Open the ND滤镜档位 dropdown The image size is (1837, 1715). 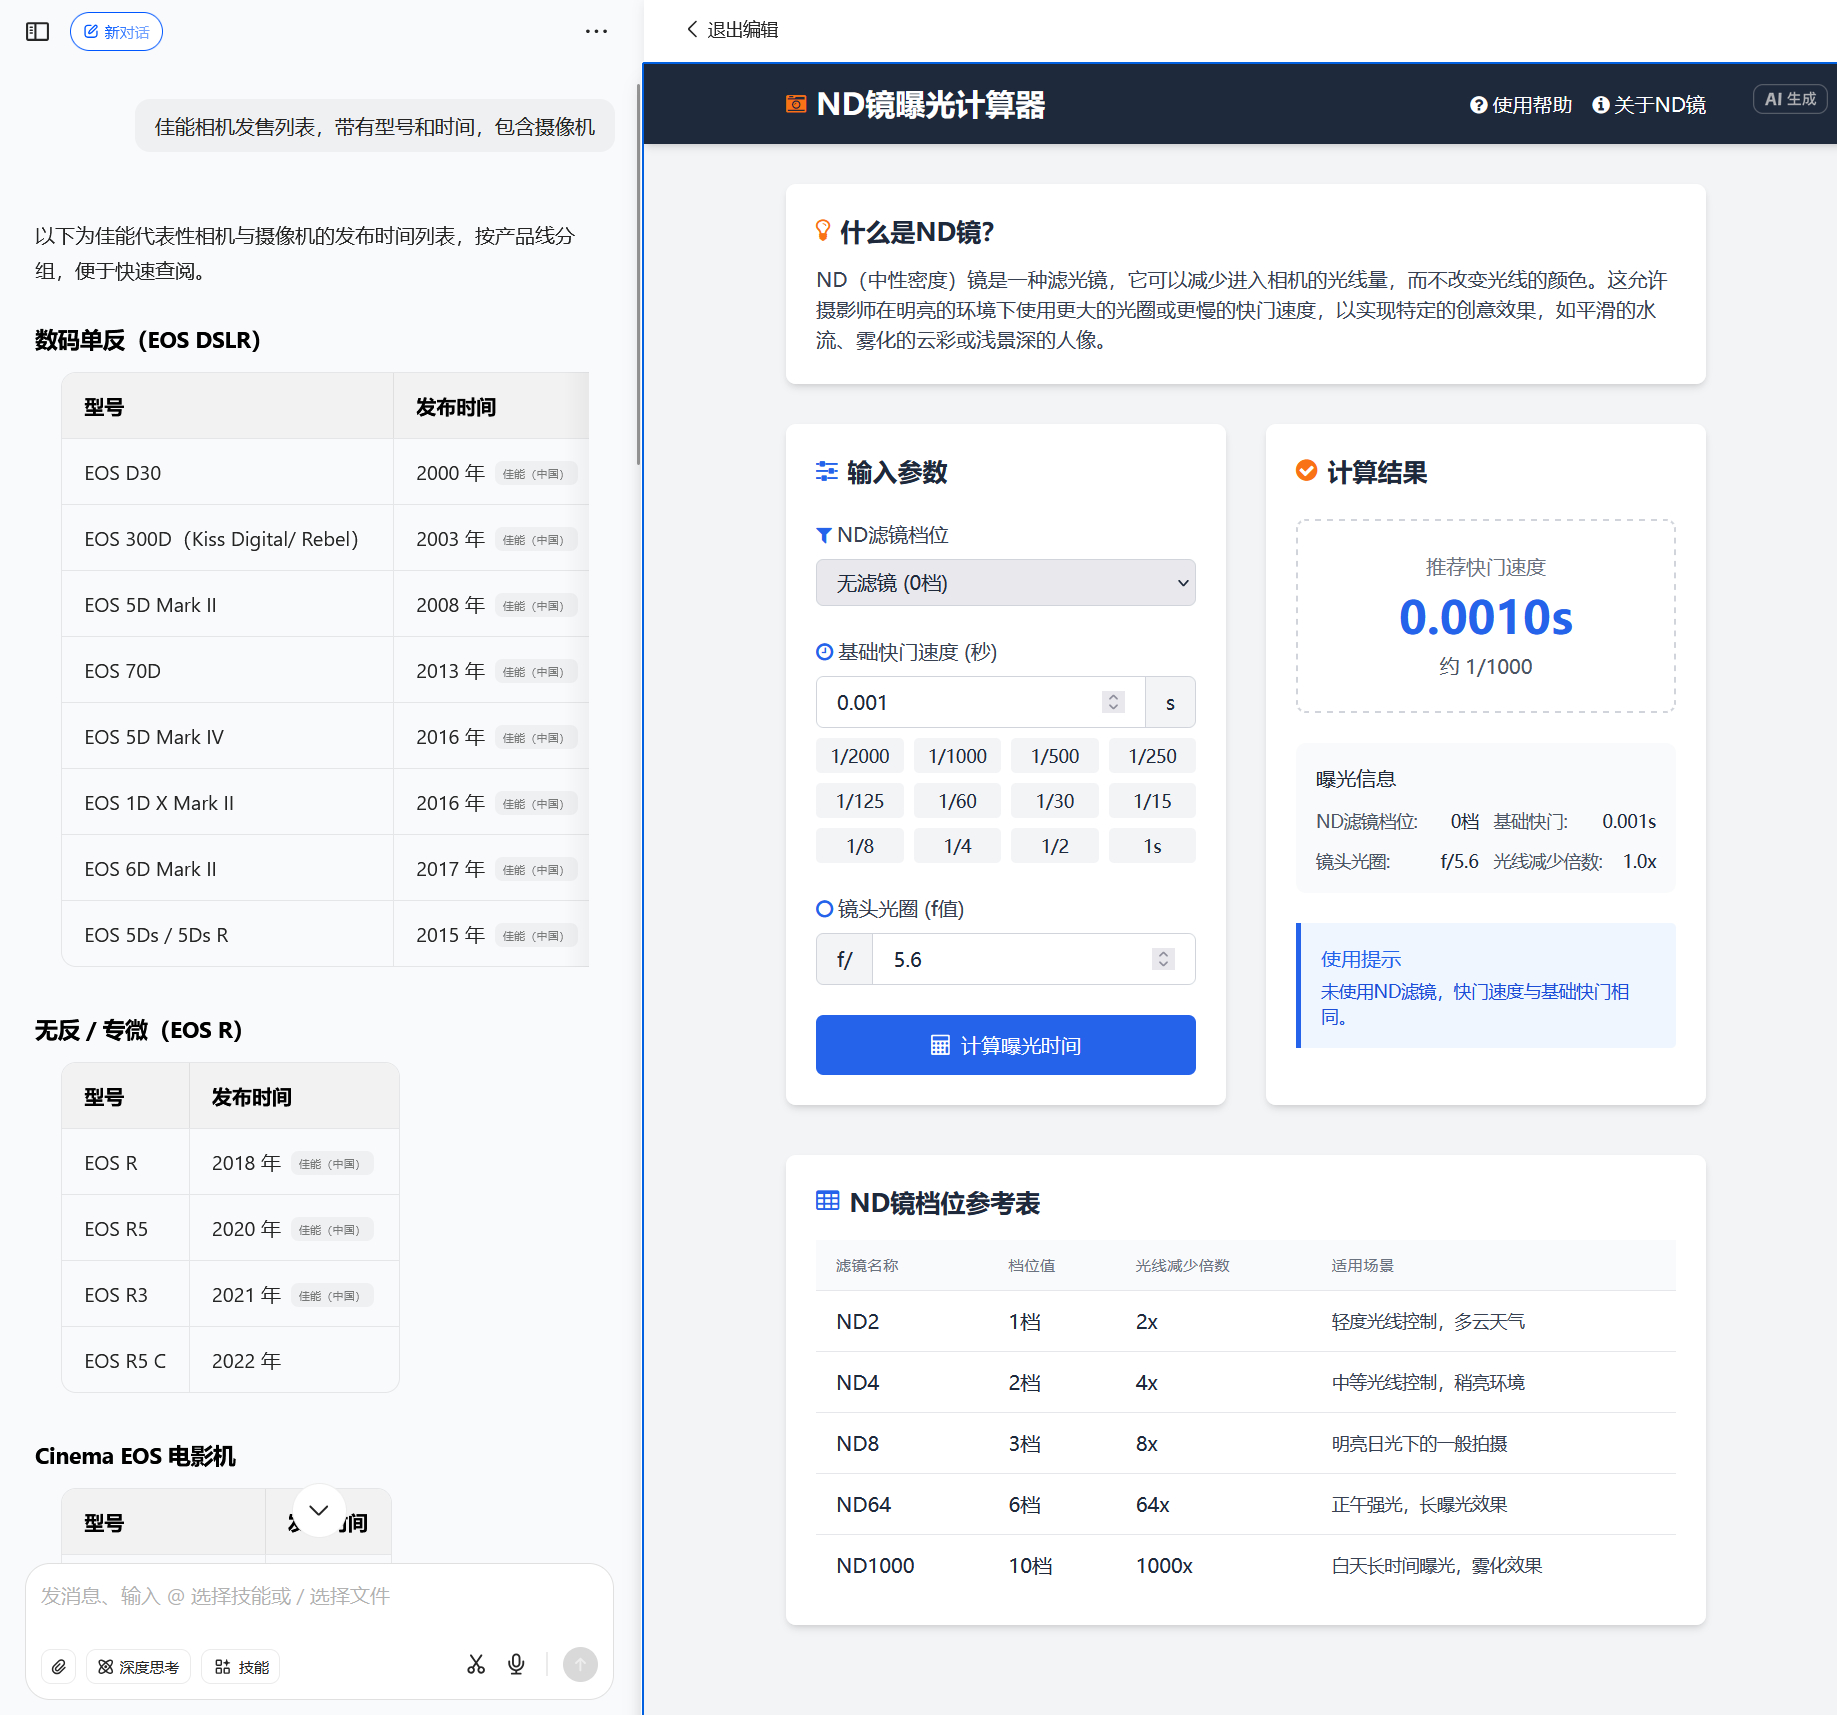[x=1005, y=583]
